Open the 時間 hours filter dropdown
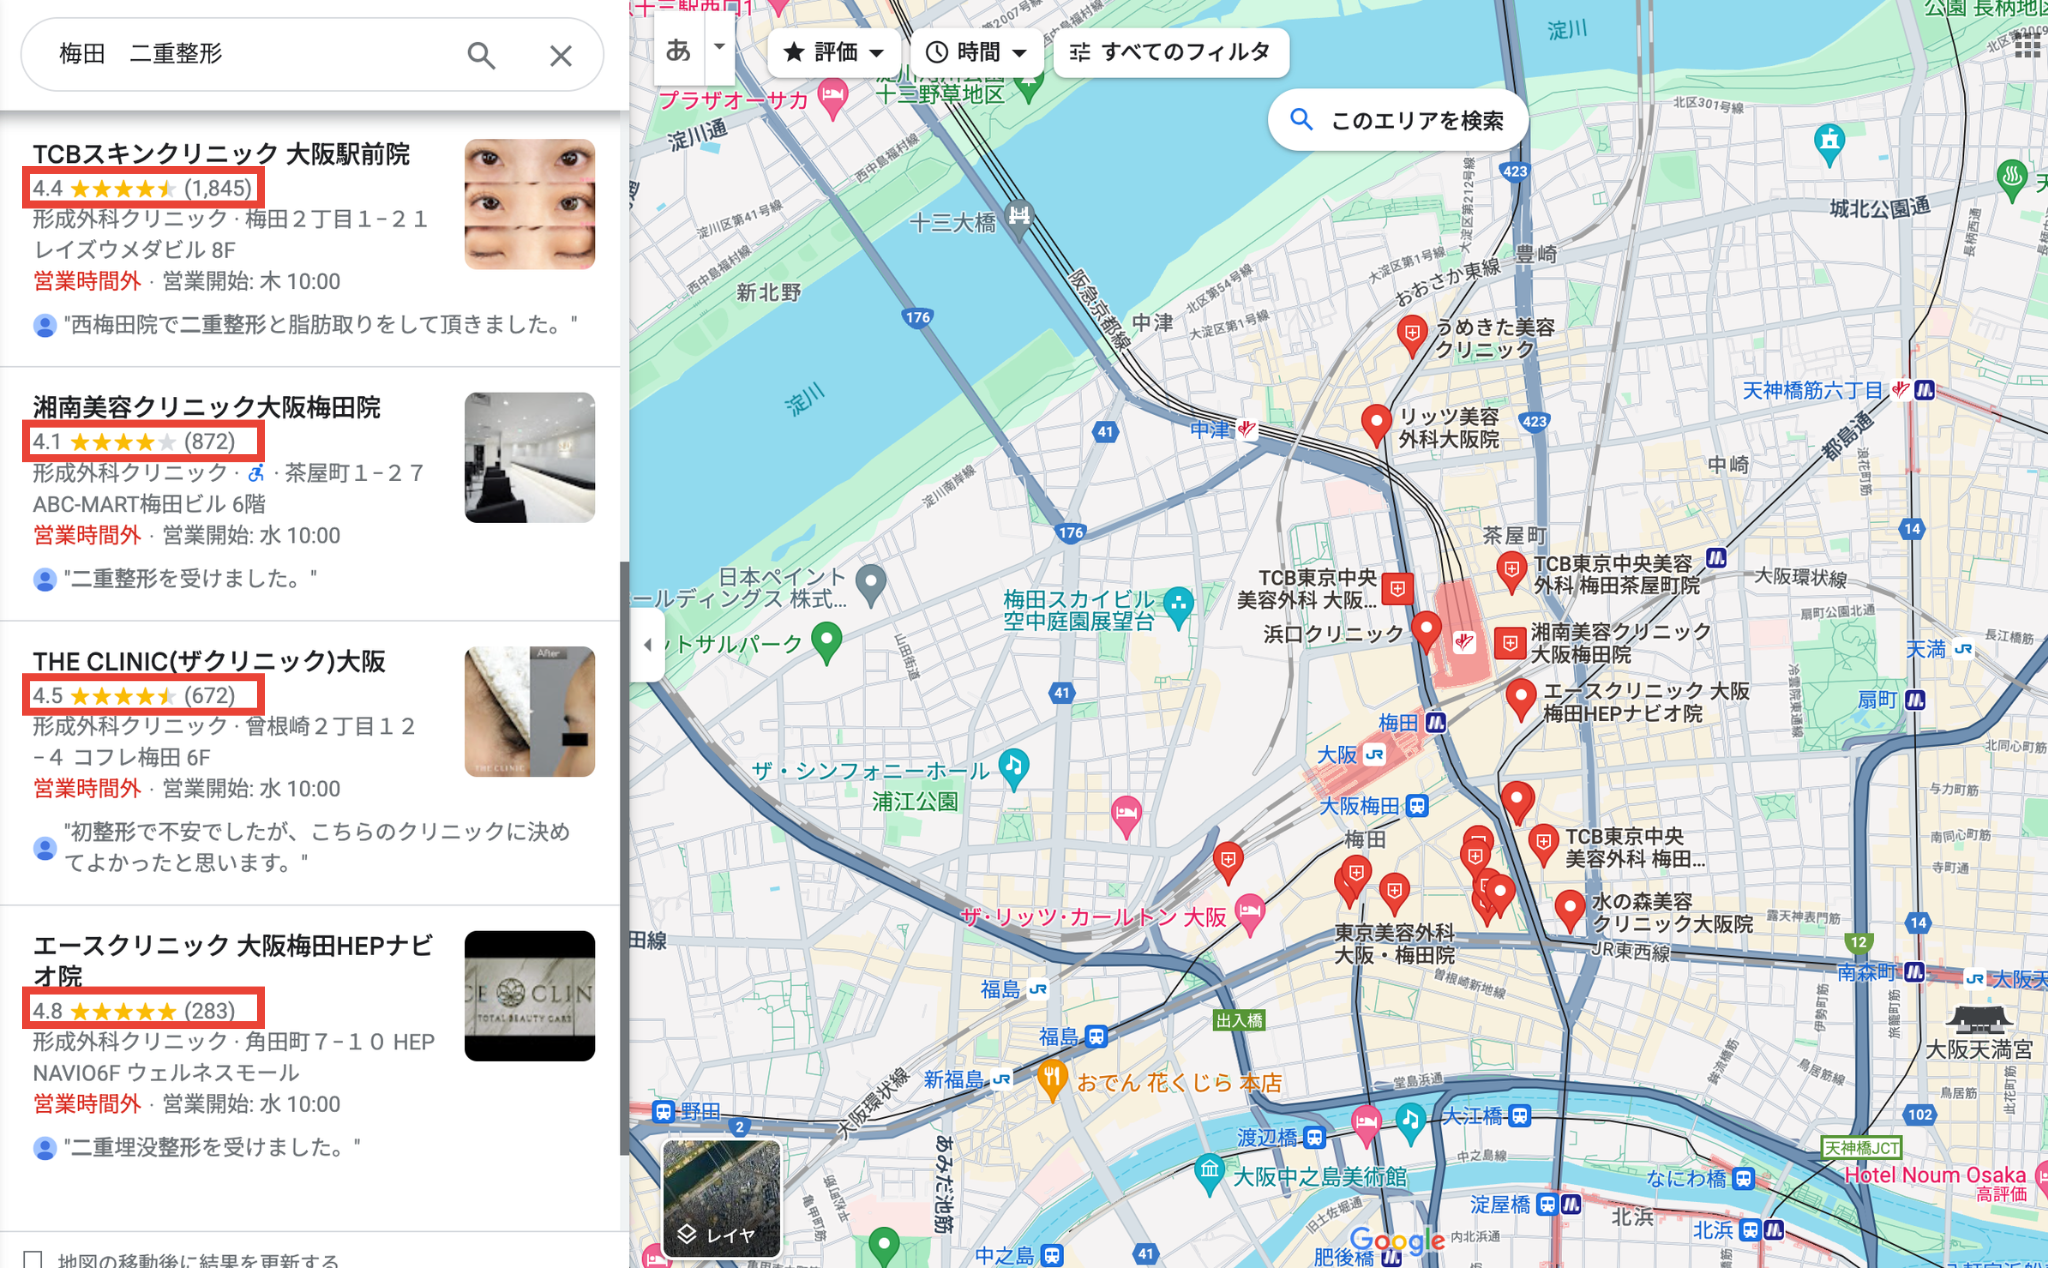Viewport: 2048px width, 1268px height. [976, 52]
